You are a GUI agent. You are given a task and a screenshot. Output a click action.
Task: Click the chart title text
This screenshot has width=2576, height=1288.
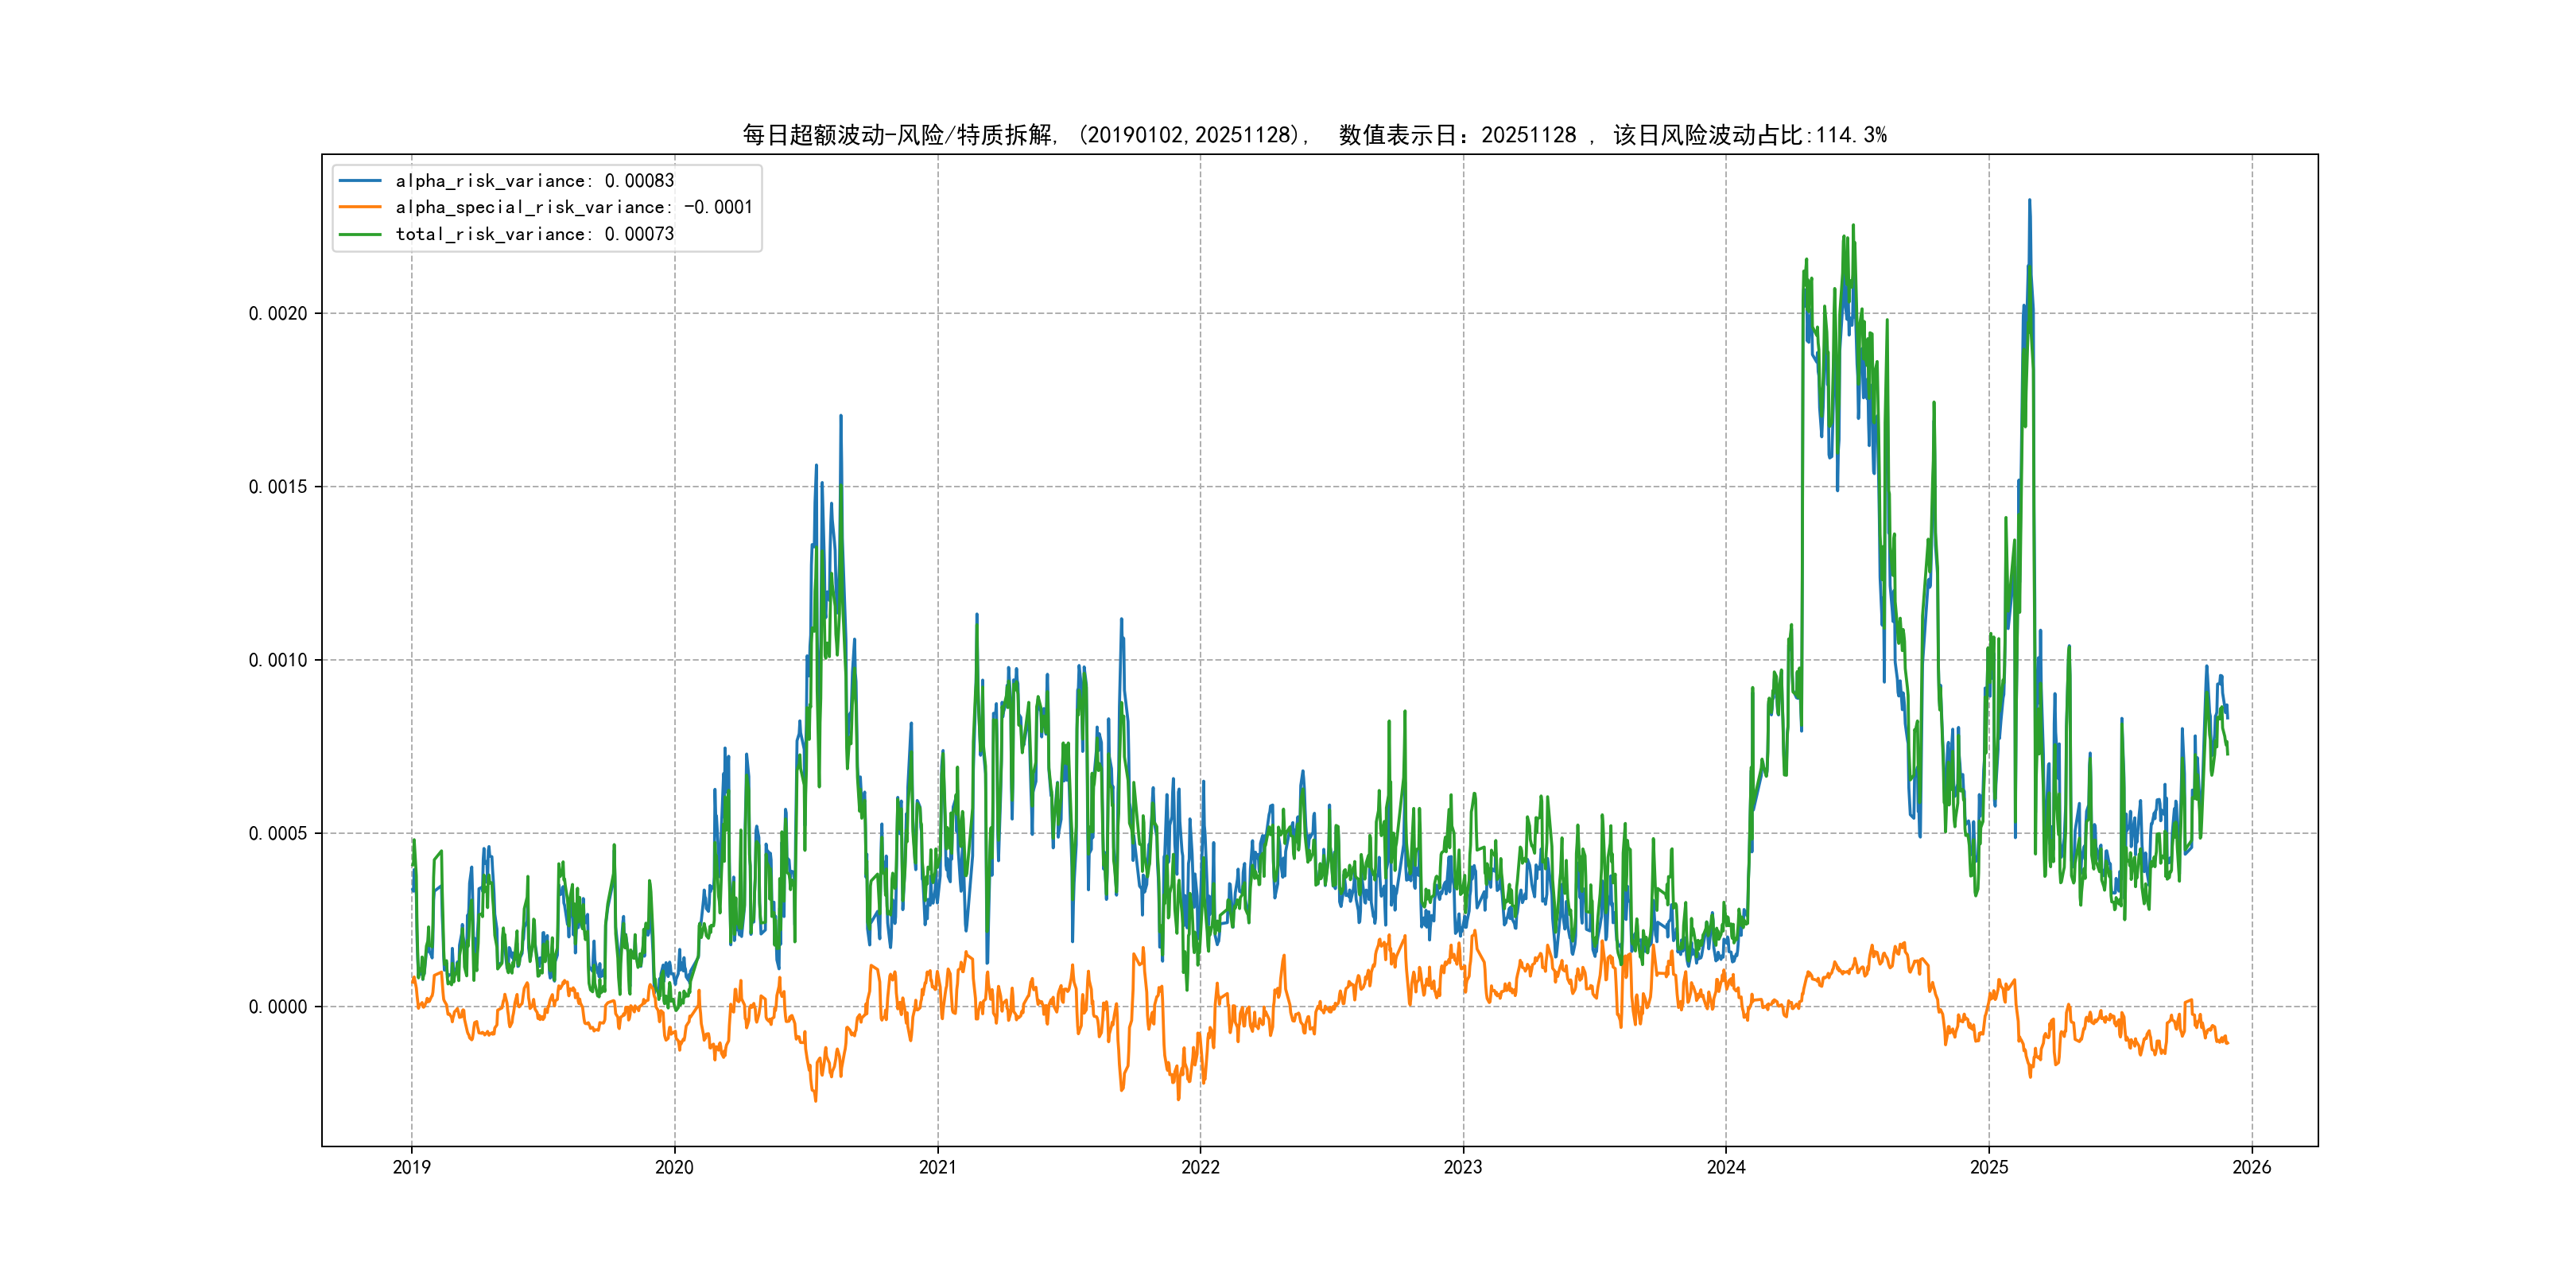pyautogui.click(x=1314, y=135)
